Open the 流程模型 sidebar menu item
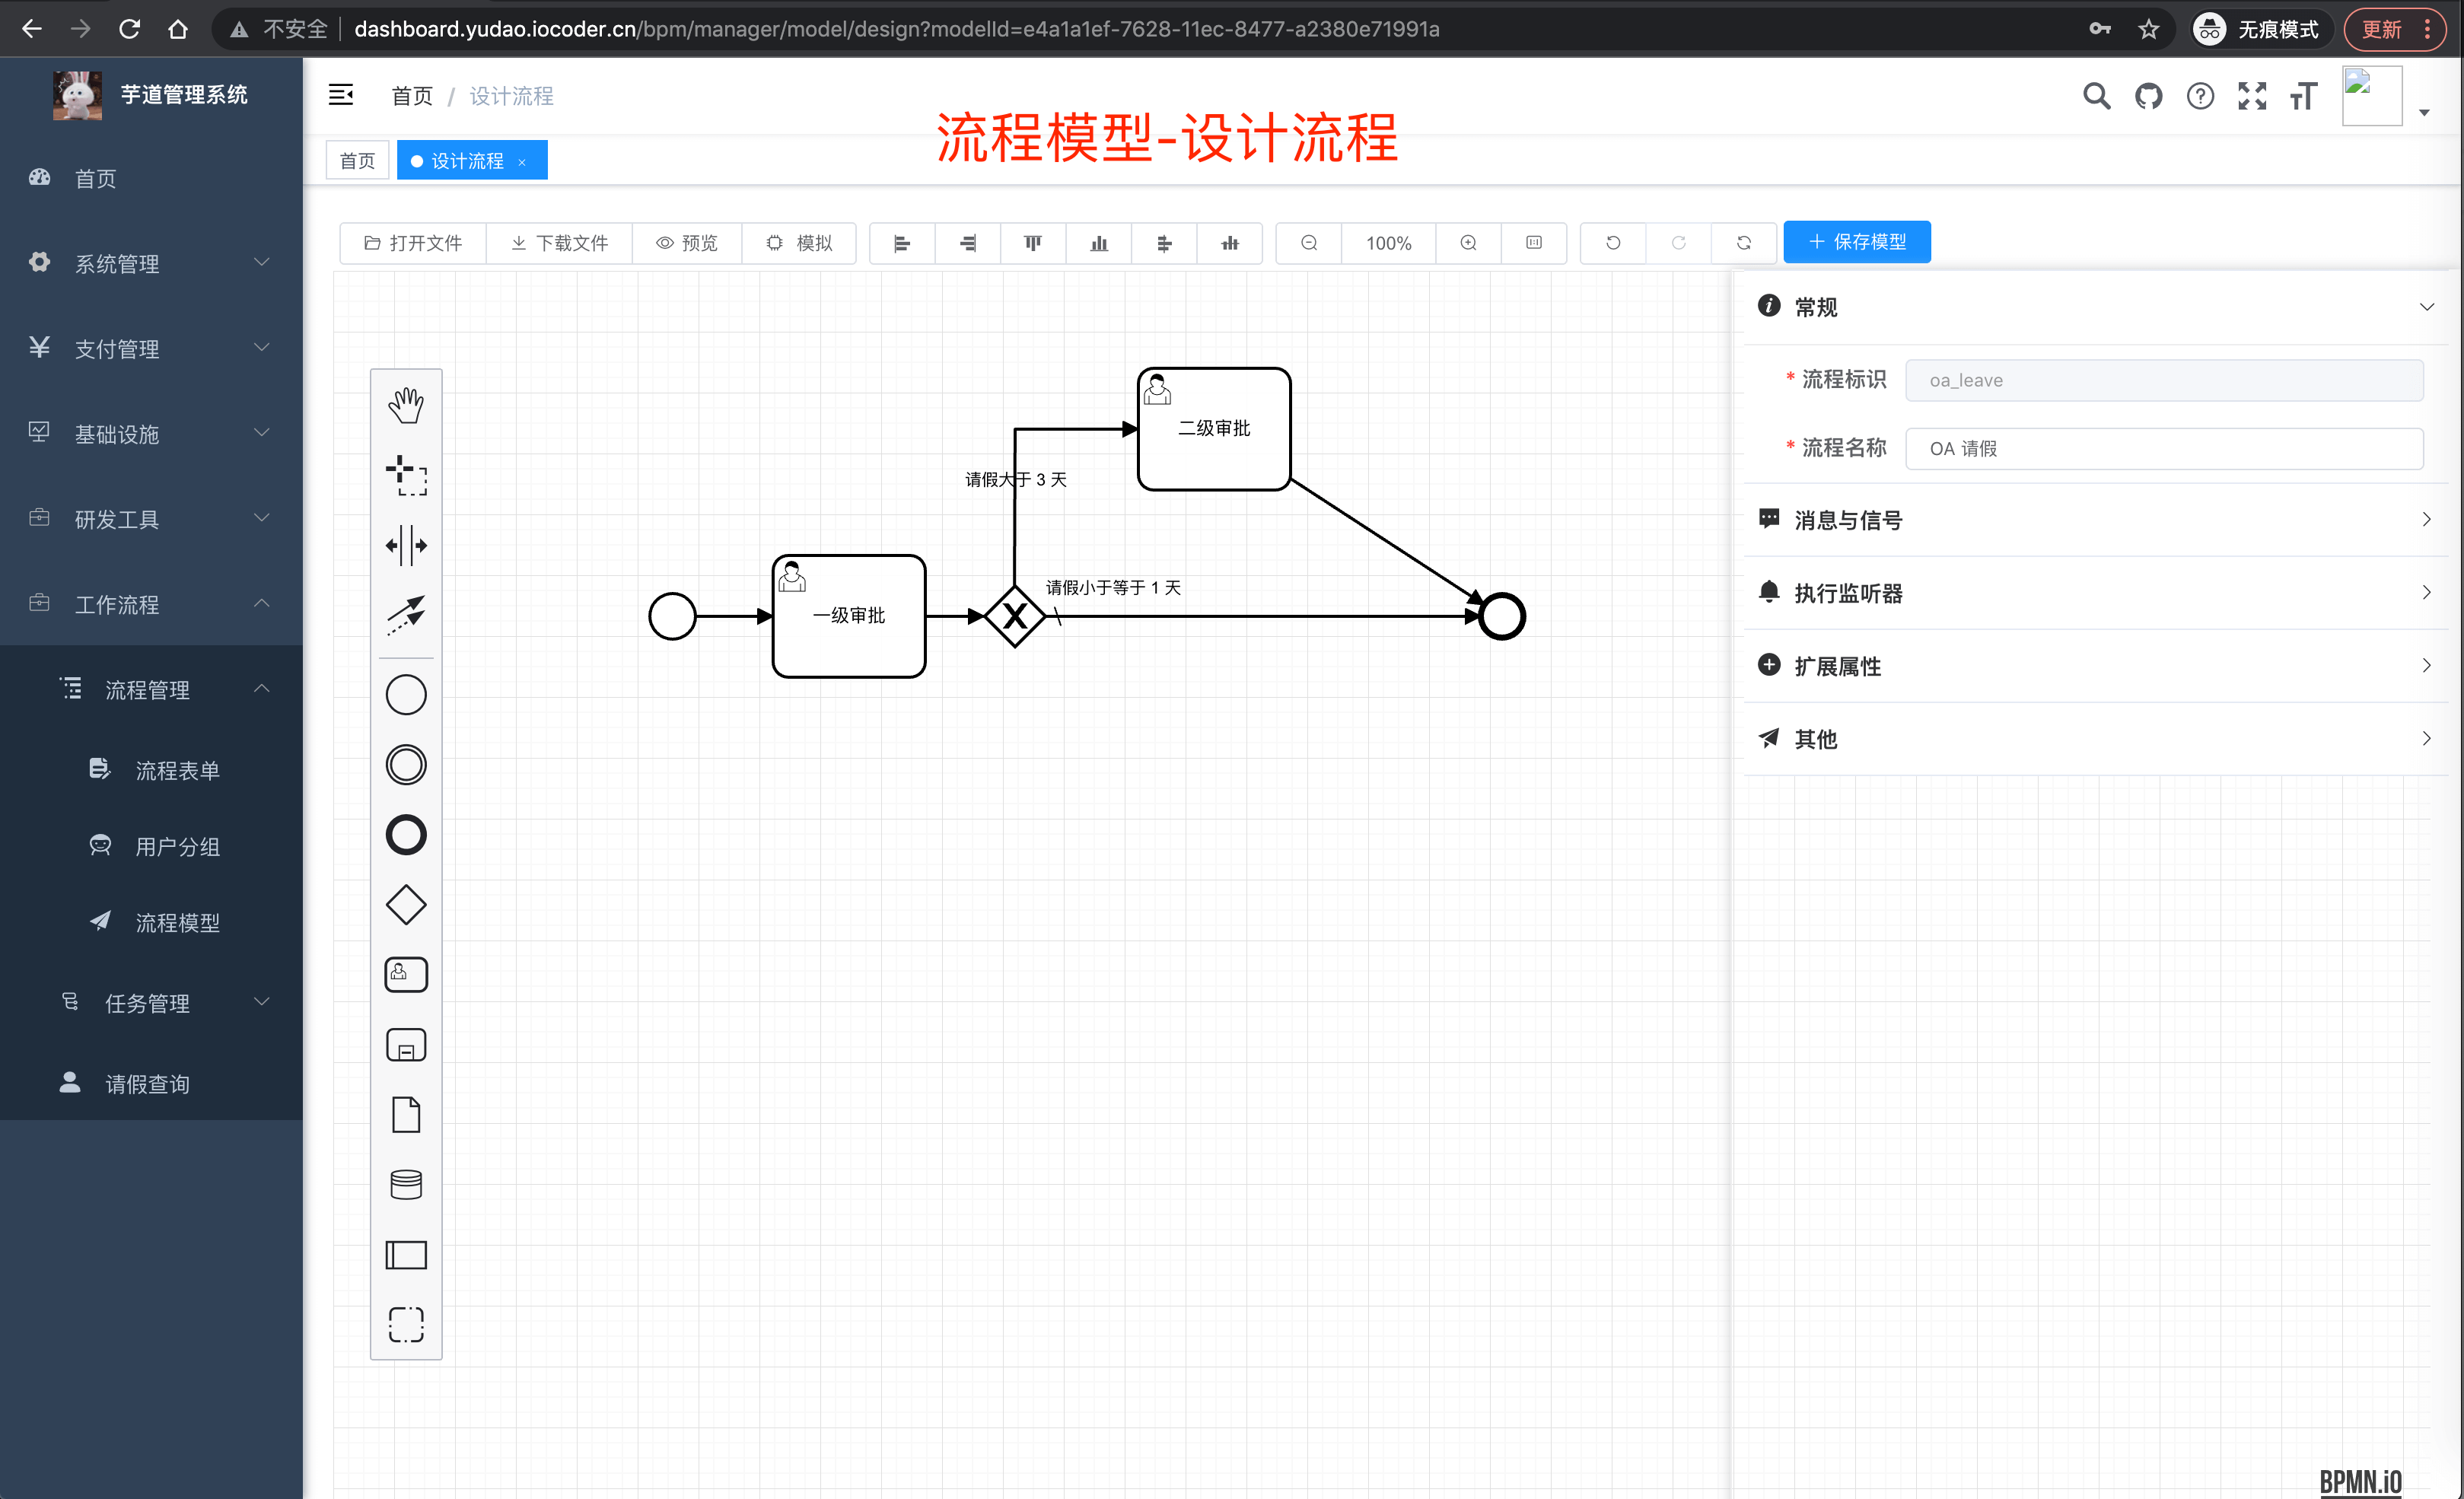 coord(177,922)
